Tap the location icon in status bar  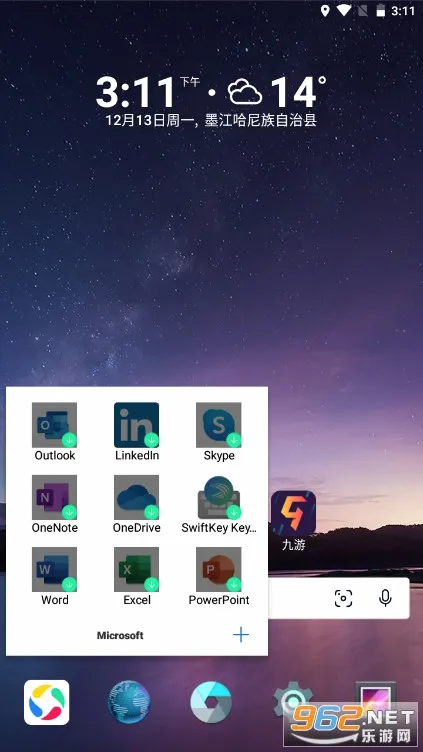pyautogui.click(x=325, y=11)
